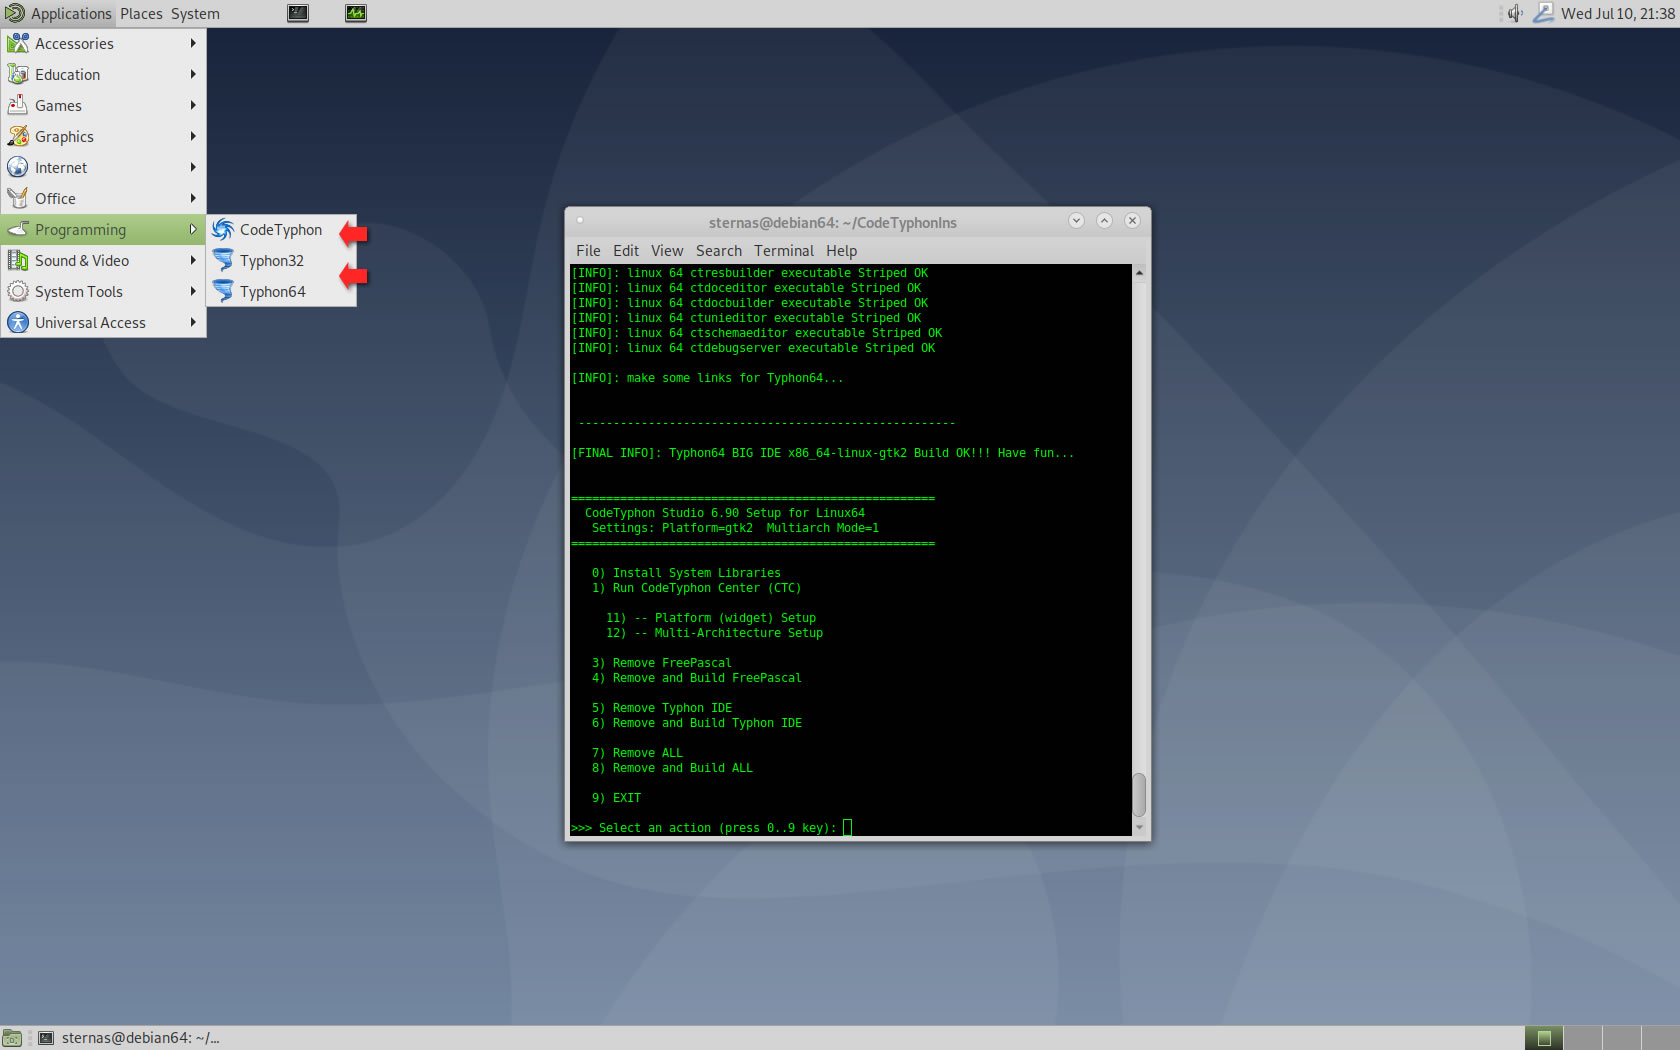Expand the Internet submenu arrow
This screenshot has width=1680, height=1050.
pos(193,167)
